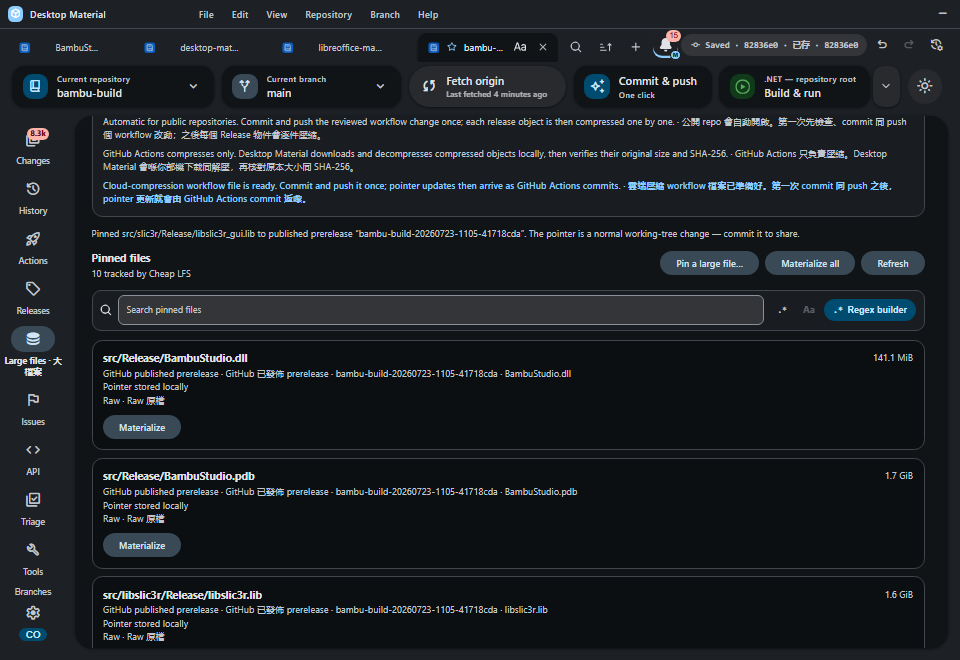This screenshot has height=660, width=960.
Task: Click the star icon on bambu tab
Action: pyautogui.click(x=452, y=47)
